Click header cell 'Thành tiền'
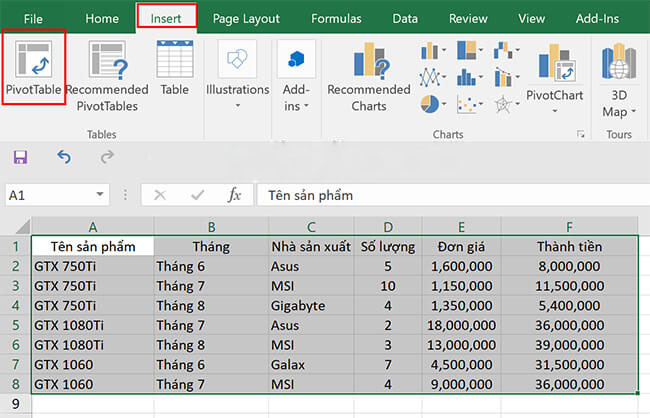Viewport: 650px width, 418px height. tap(570, 246)
